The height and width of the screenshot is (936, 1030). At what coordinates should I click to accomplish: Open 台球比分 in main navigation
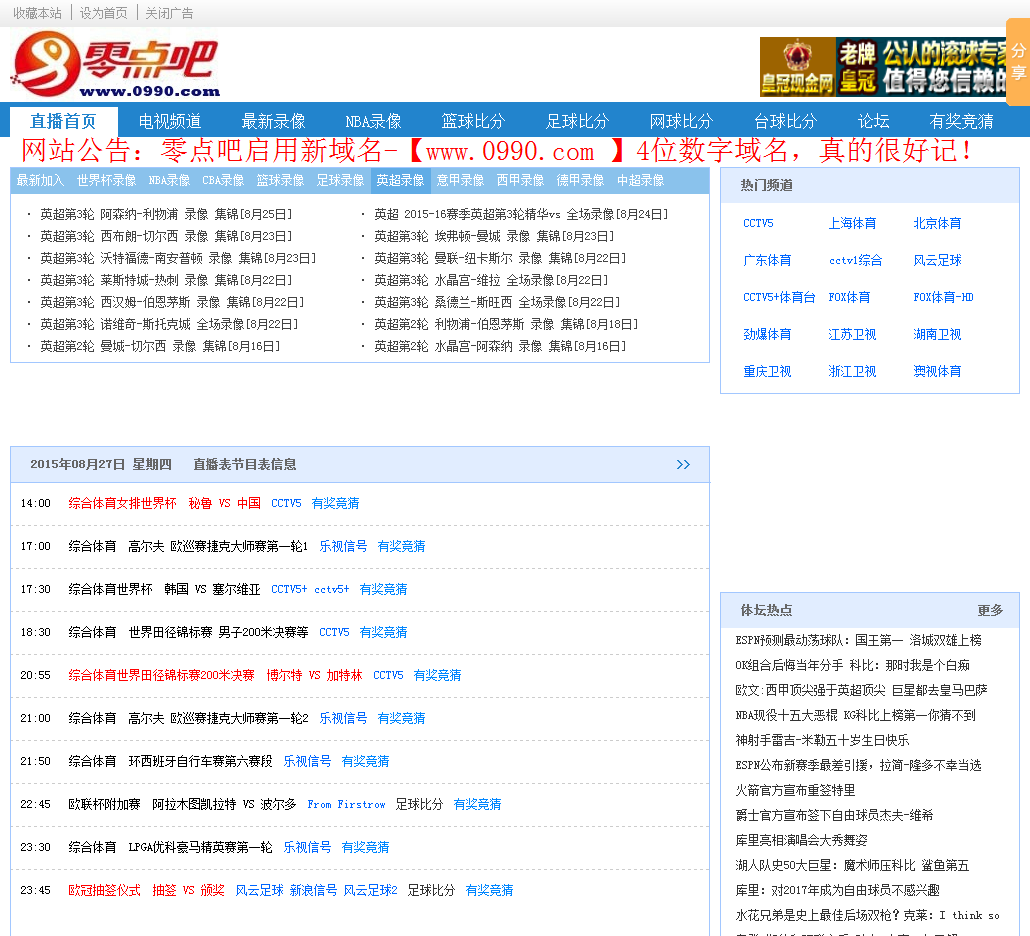(786, 122)
